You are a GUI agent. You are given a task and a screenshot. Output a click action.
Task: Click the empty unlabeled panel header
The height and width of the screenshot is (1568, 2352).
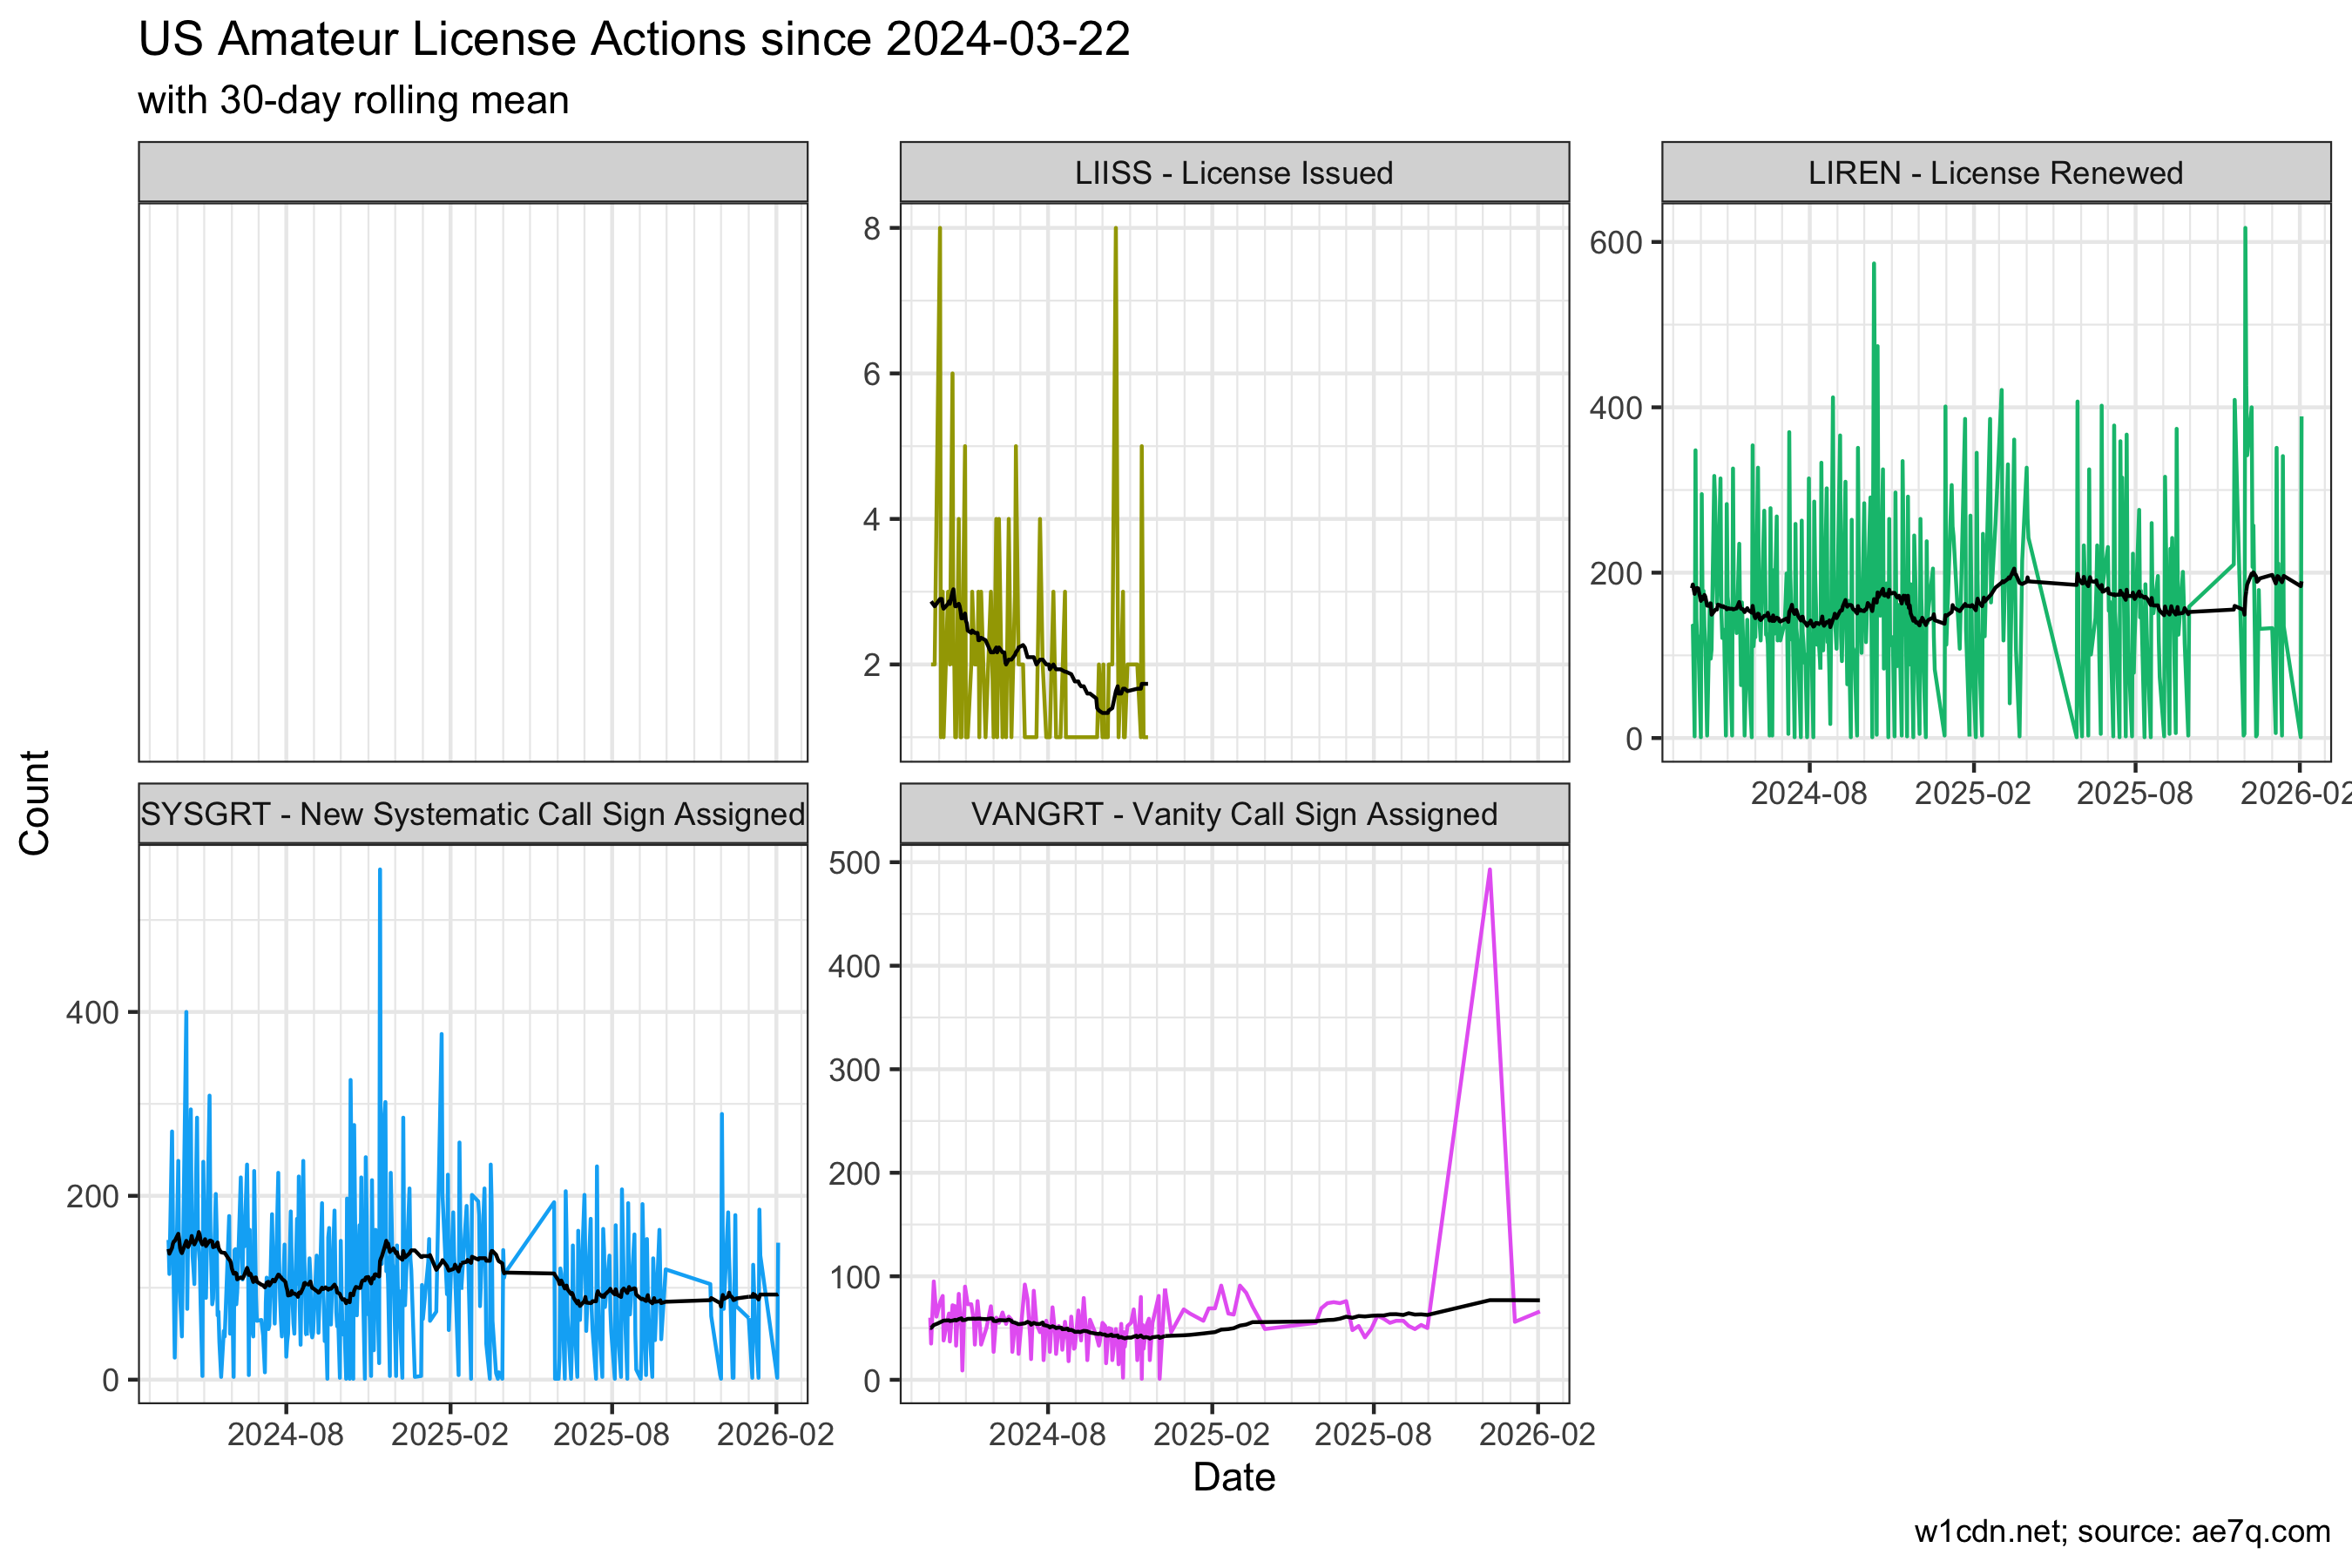(473, 173)
